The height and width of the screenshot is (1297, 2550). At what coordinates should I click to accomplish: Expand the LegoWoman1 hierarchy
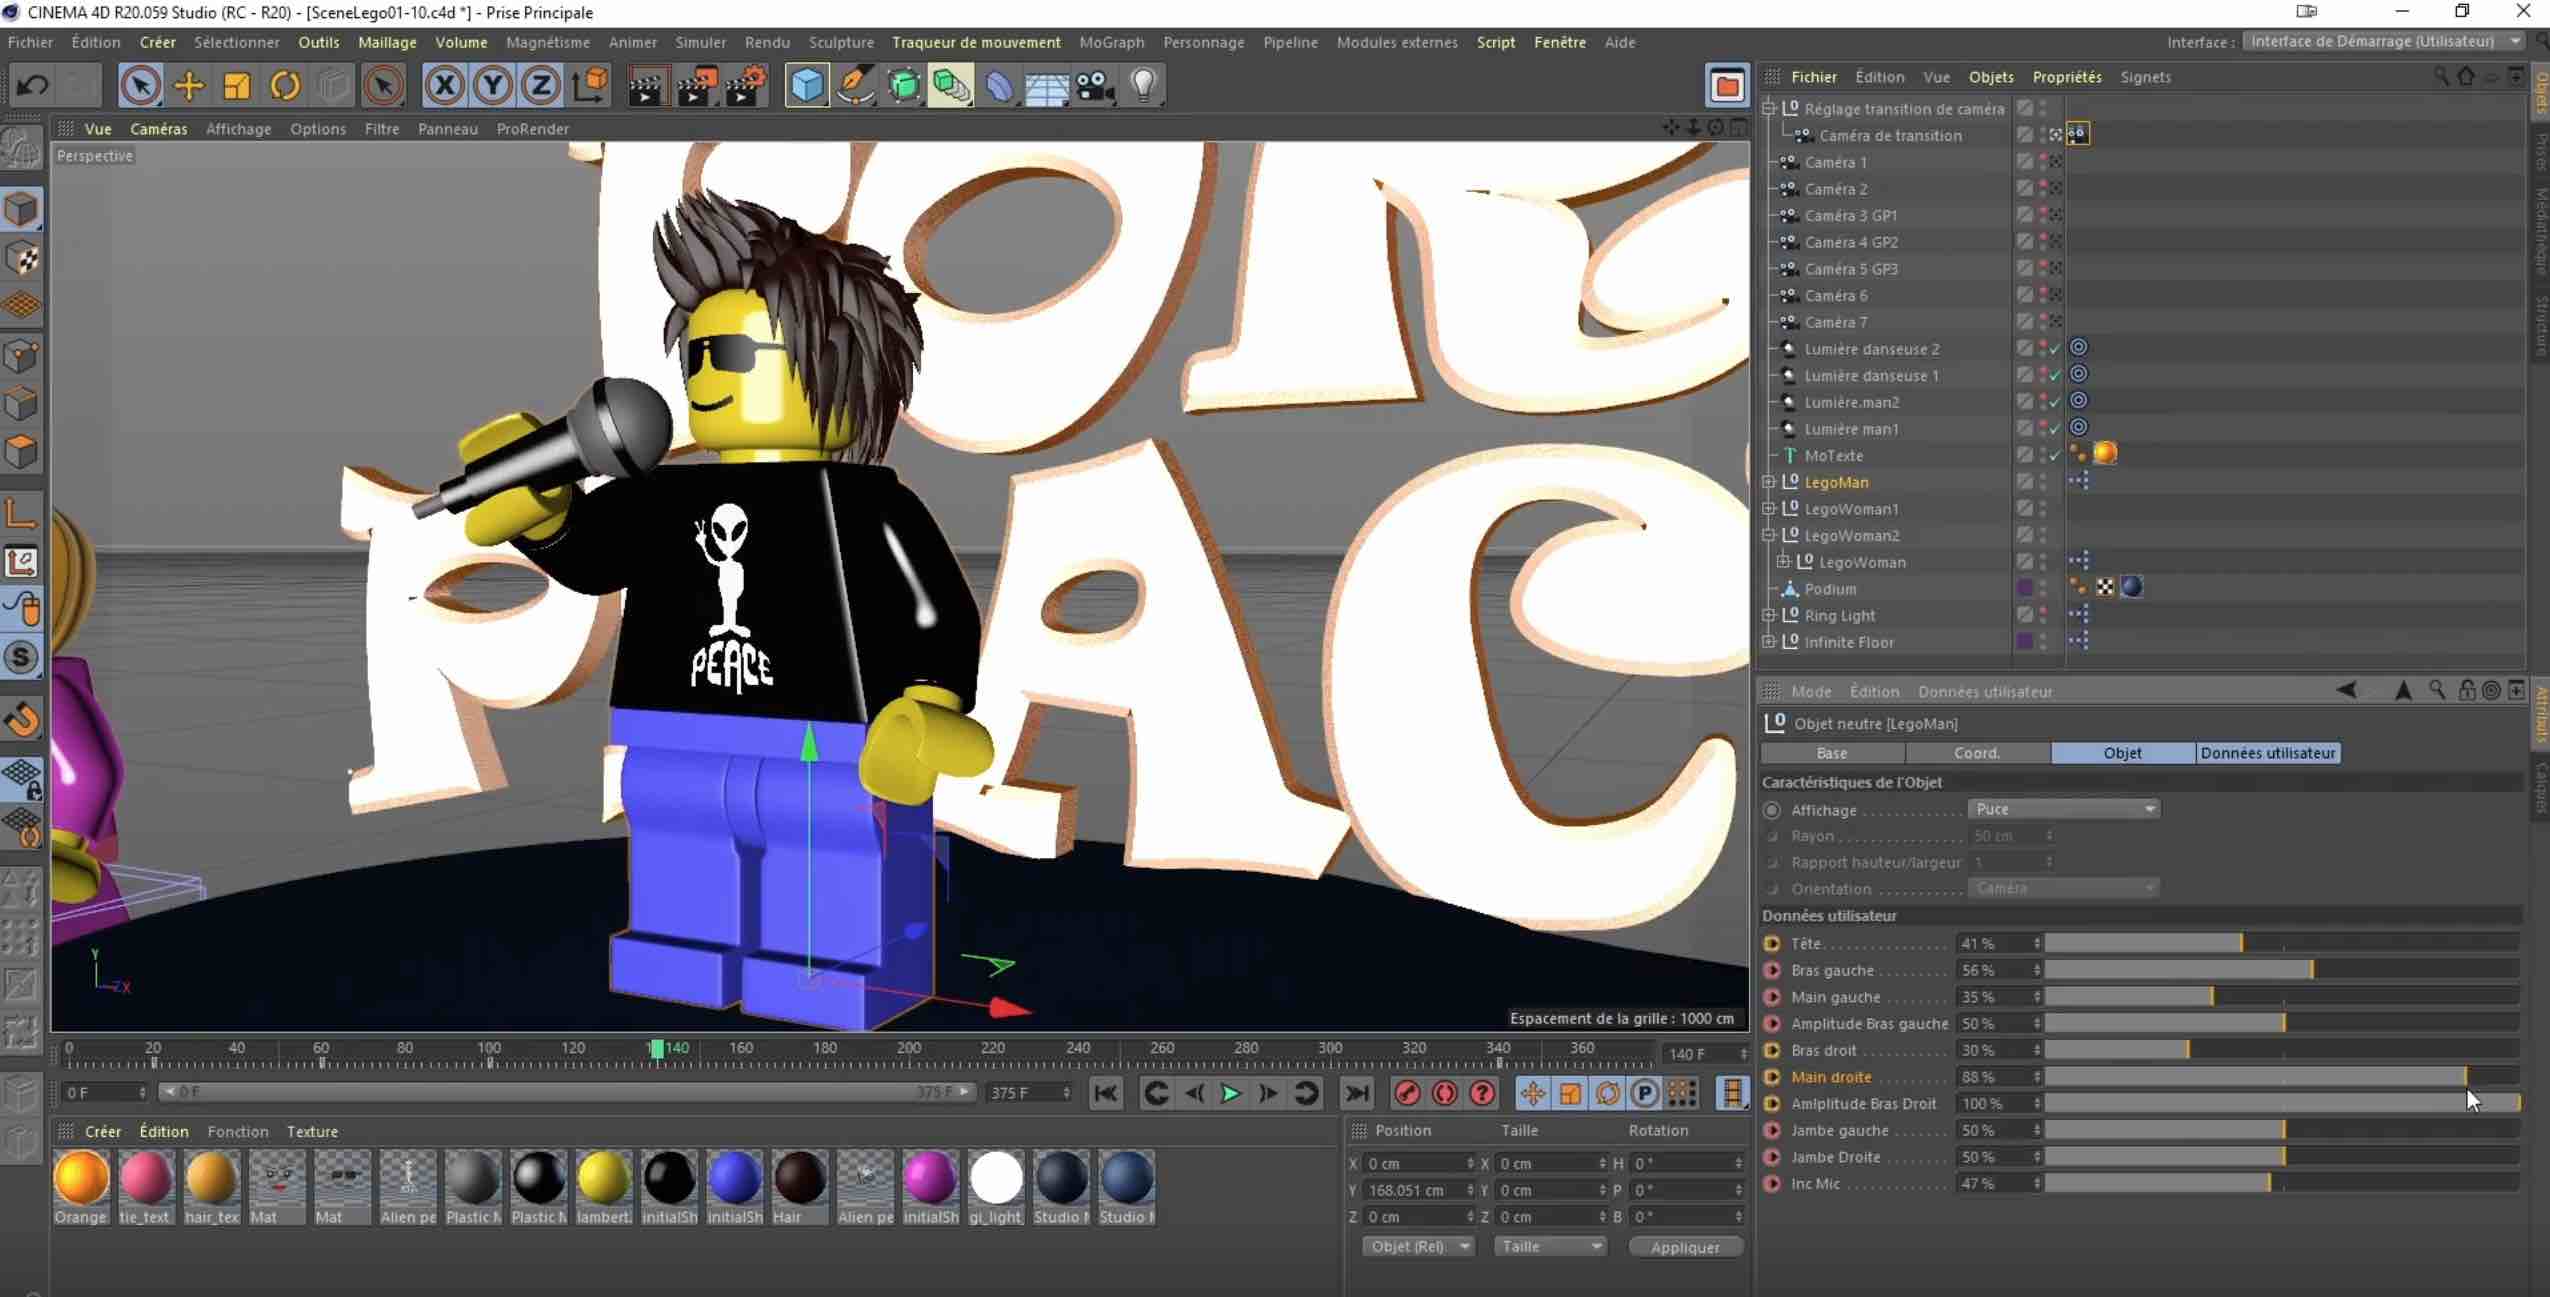(x=1769, y=508)
